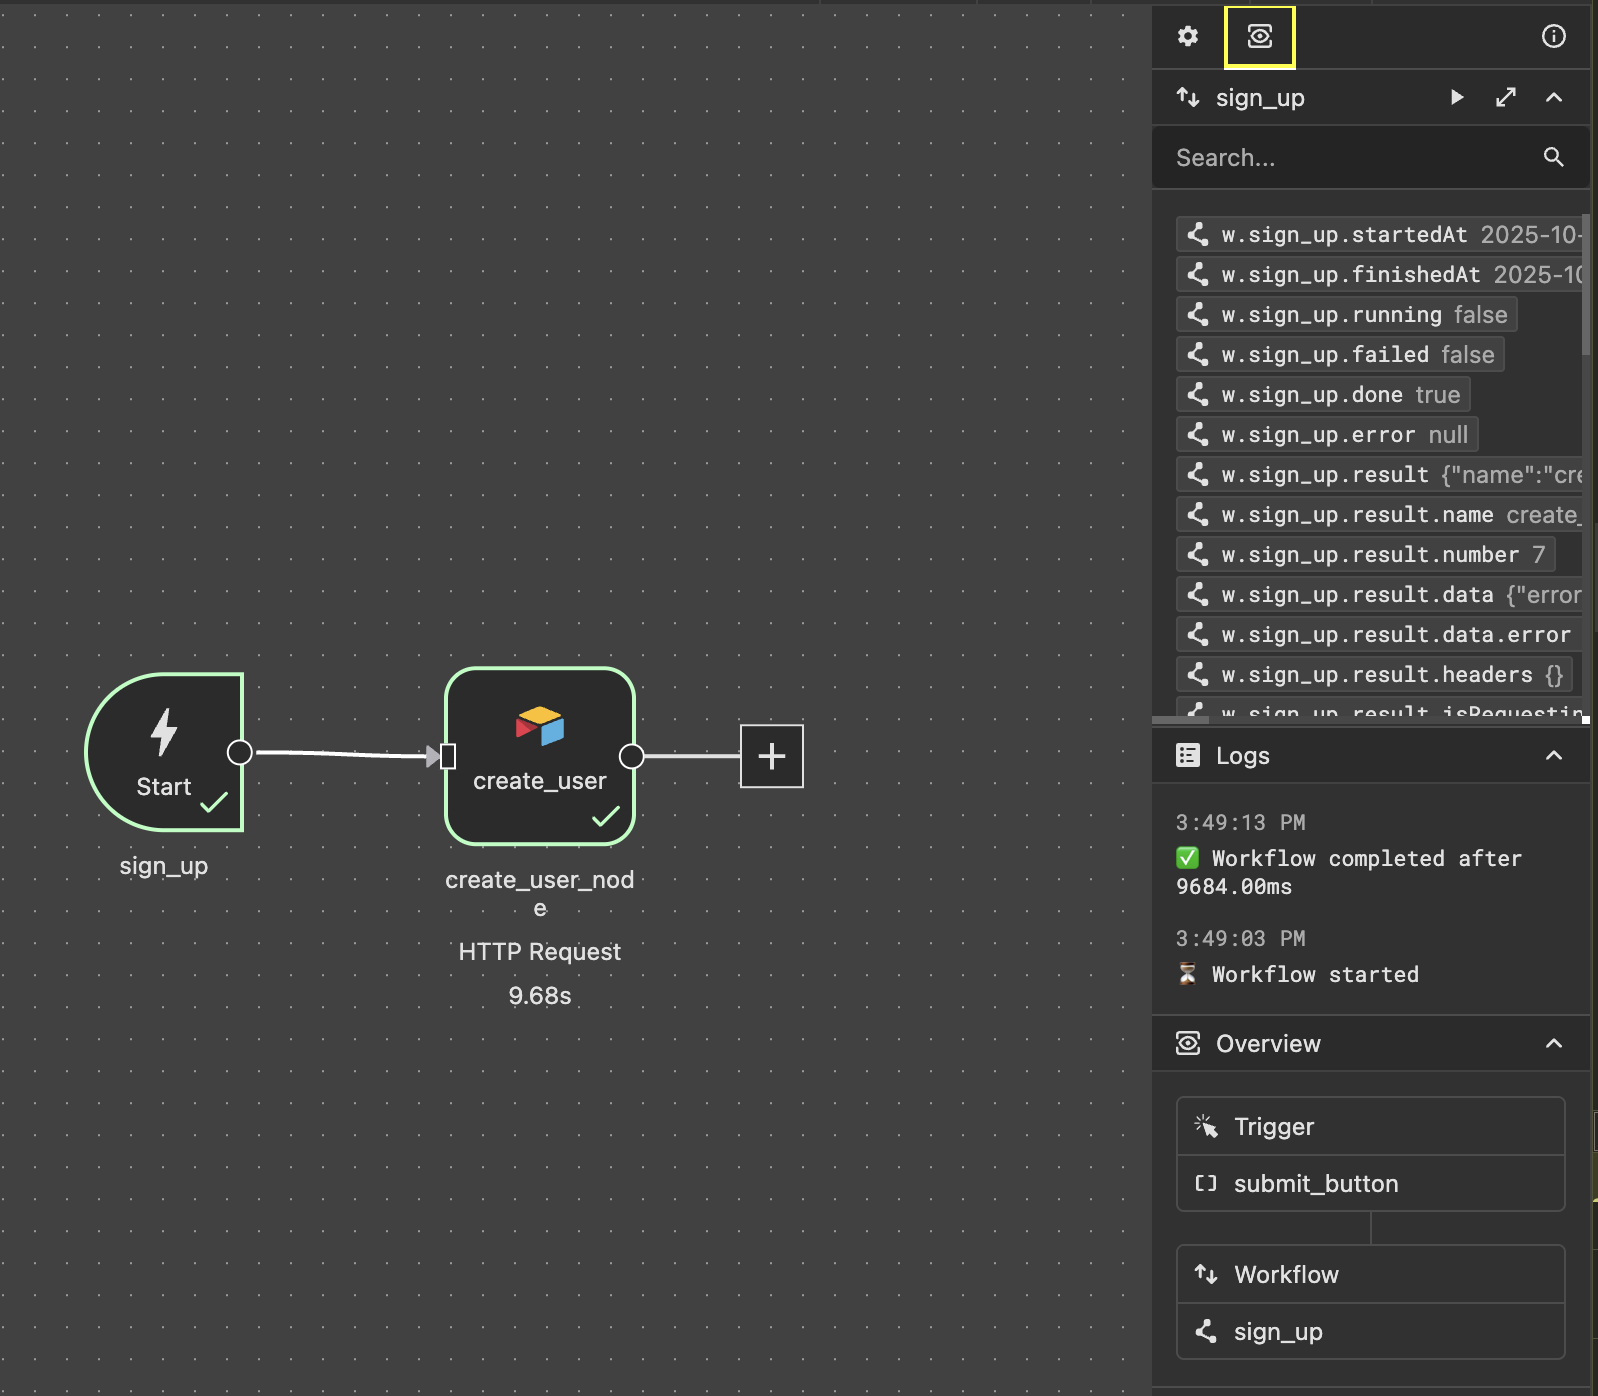Select w.sign_up.failed false row
This screenshot has width=1598, height=1396.
1341,355
